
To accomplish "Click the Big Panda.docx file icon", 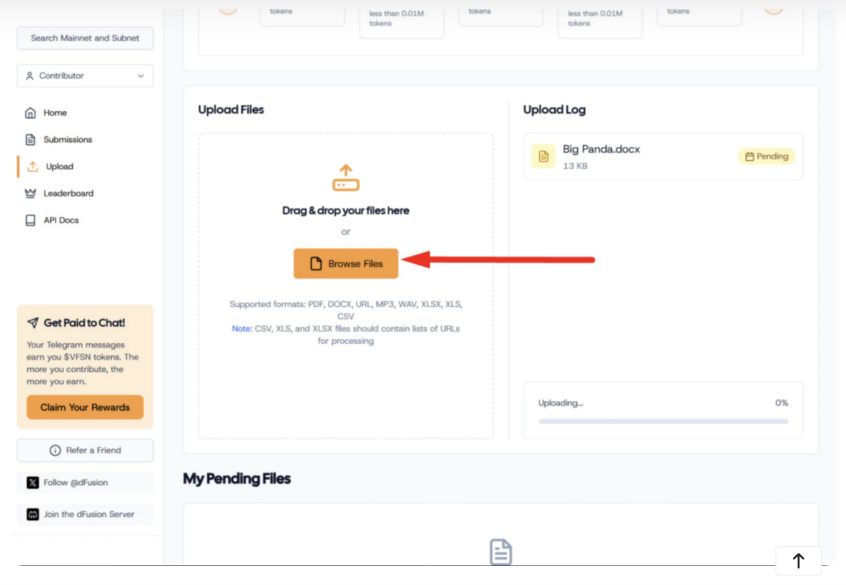I will 542,156.
